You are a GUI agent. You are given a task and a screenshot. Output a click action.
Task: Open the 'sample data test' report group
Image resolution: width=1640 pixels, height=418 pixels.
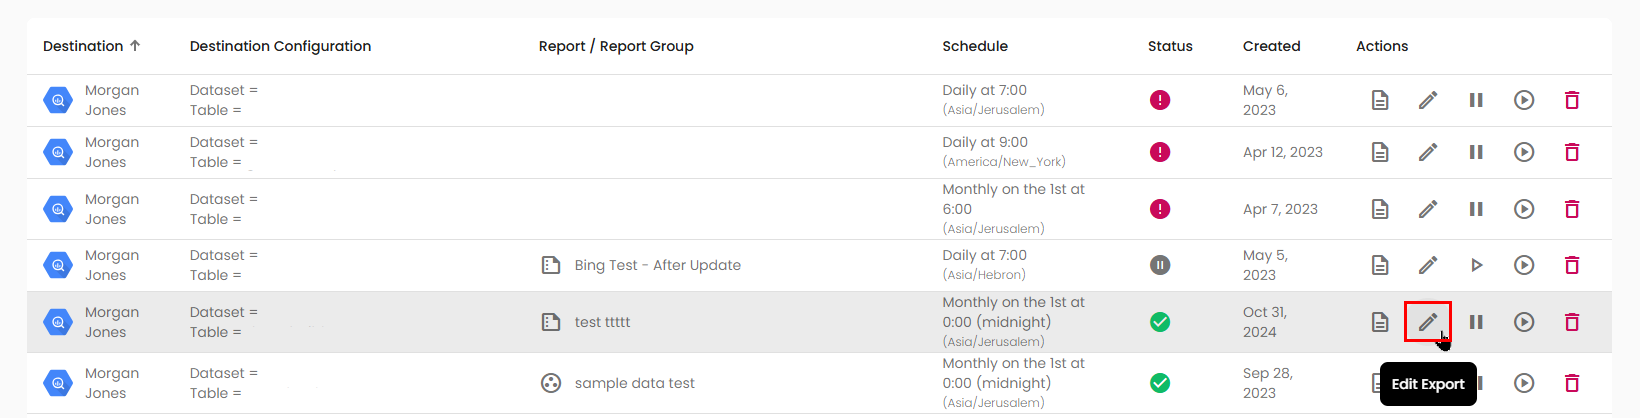(634, 383)
